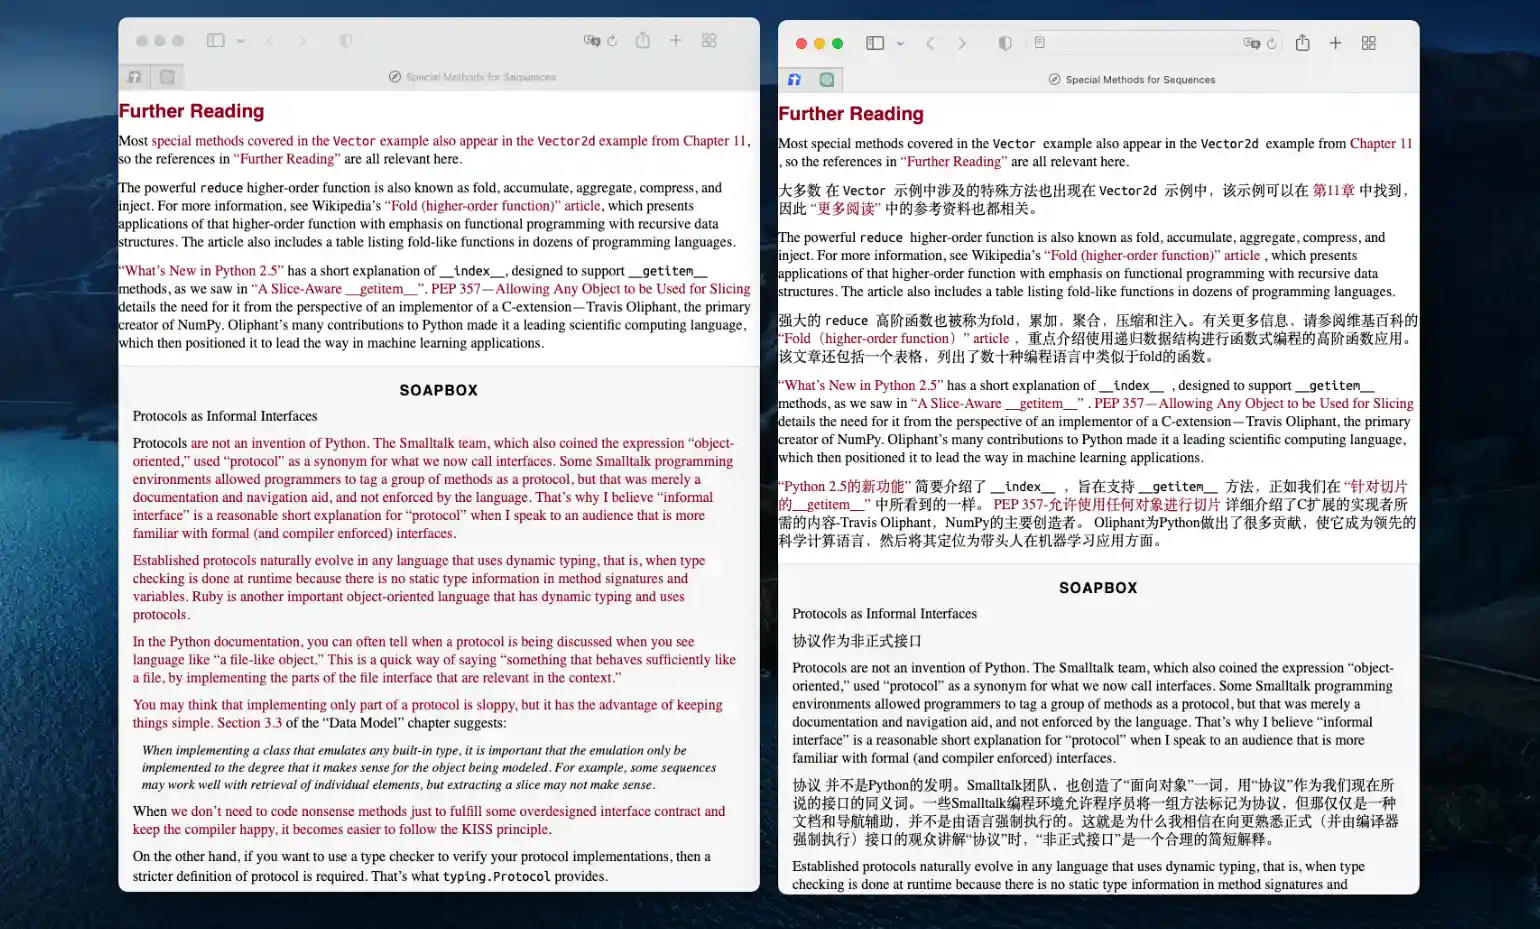This screenshot has height=929, width=1540.
Task: Show the tab overview grid in the left window
Action: (x=709, y=40)
